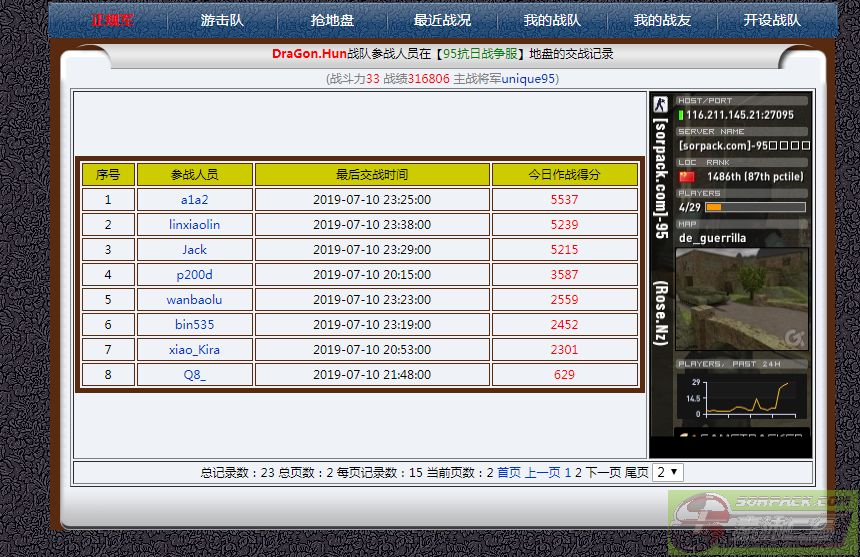
Task: Click the 首页 first page link
Action: click(x=509, y=473)
